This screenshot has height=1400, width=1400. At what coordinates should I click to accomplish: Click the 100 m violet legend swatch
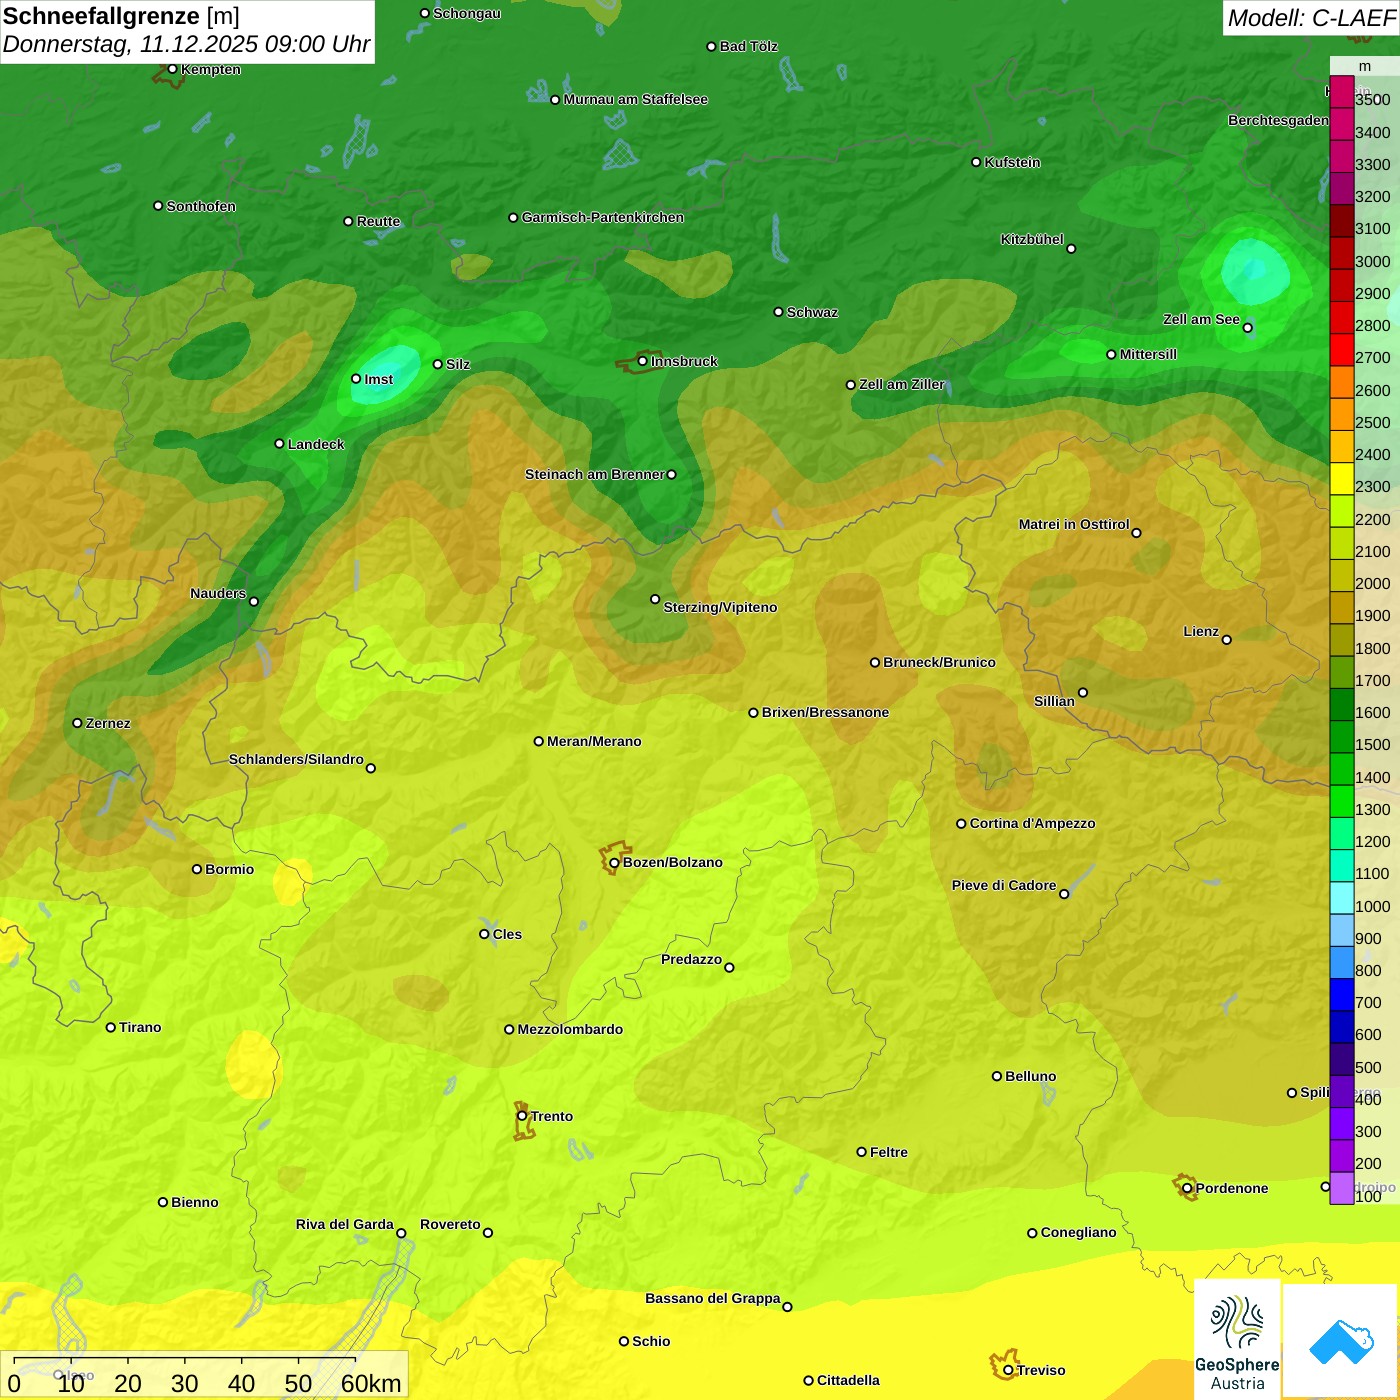pos(1341,1188)
